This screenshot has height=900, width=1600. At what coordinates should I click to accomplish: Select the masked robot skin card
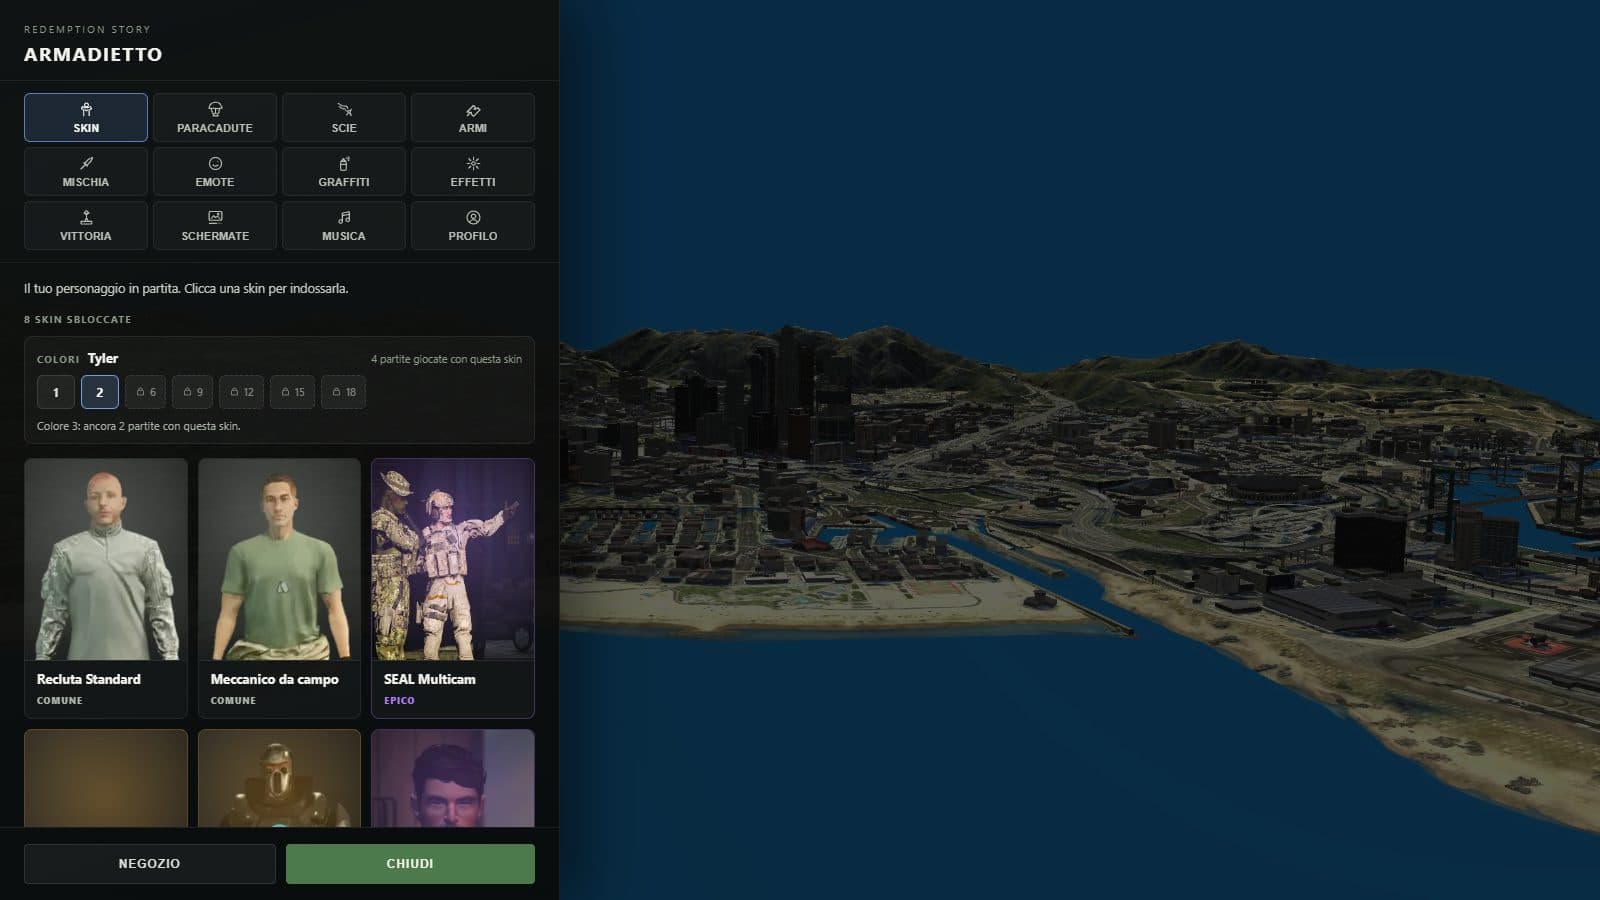click(279, 778)
